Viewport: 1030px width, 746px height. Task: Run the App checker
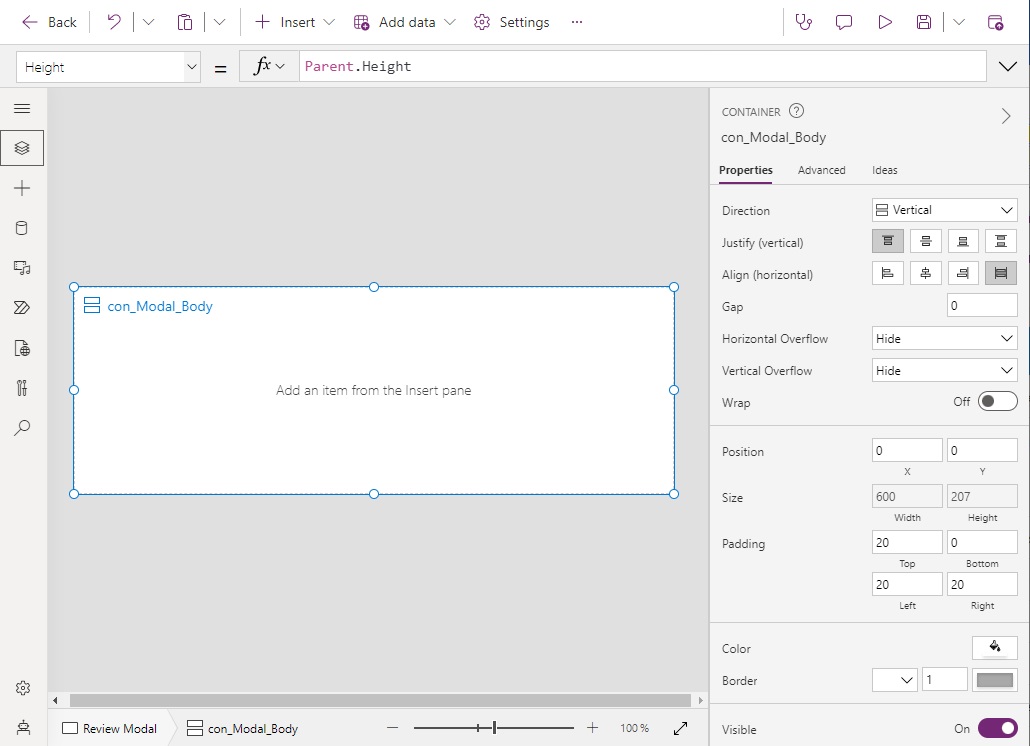tap(803, 21)
